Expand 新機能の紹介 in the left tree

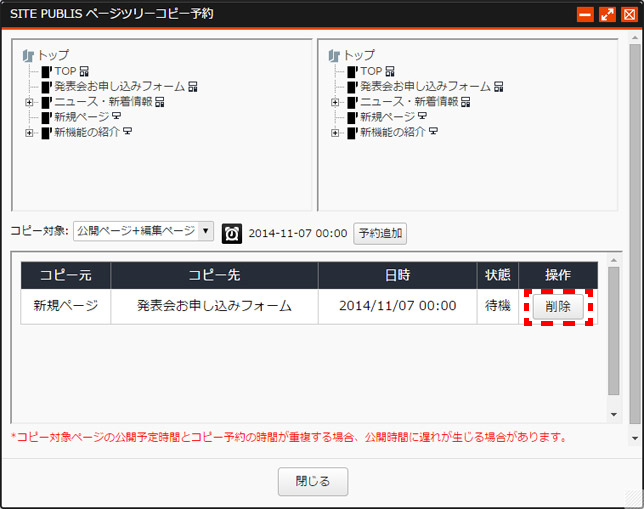point(29,133)
